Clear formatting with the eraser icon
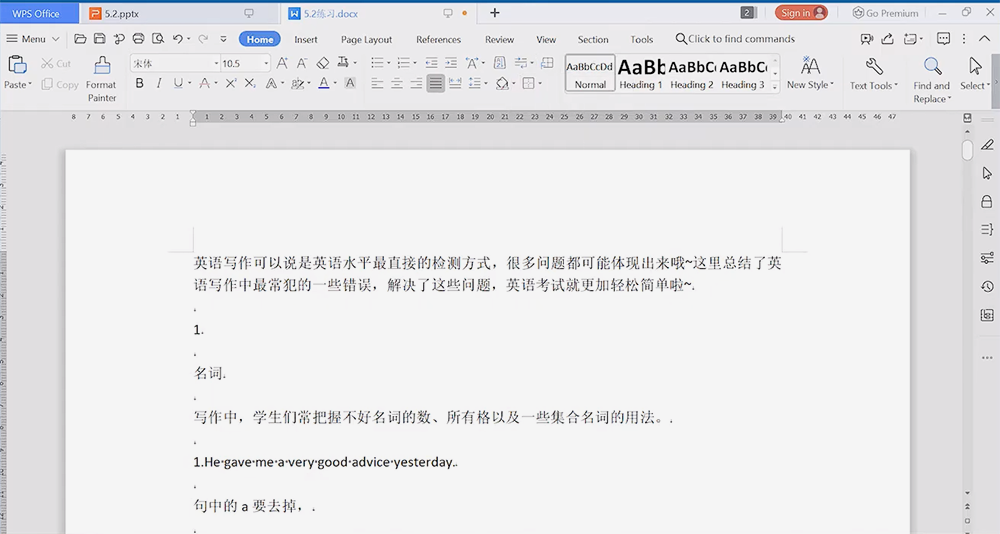 pos(323,63)
